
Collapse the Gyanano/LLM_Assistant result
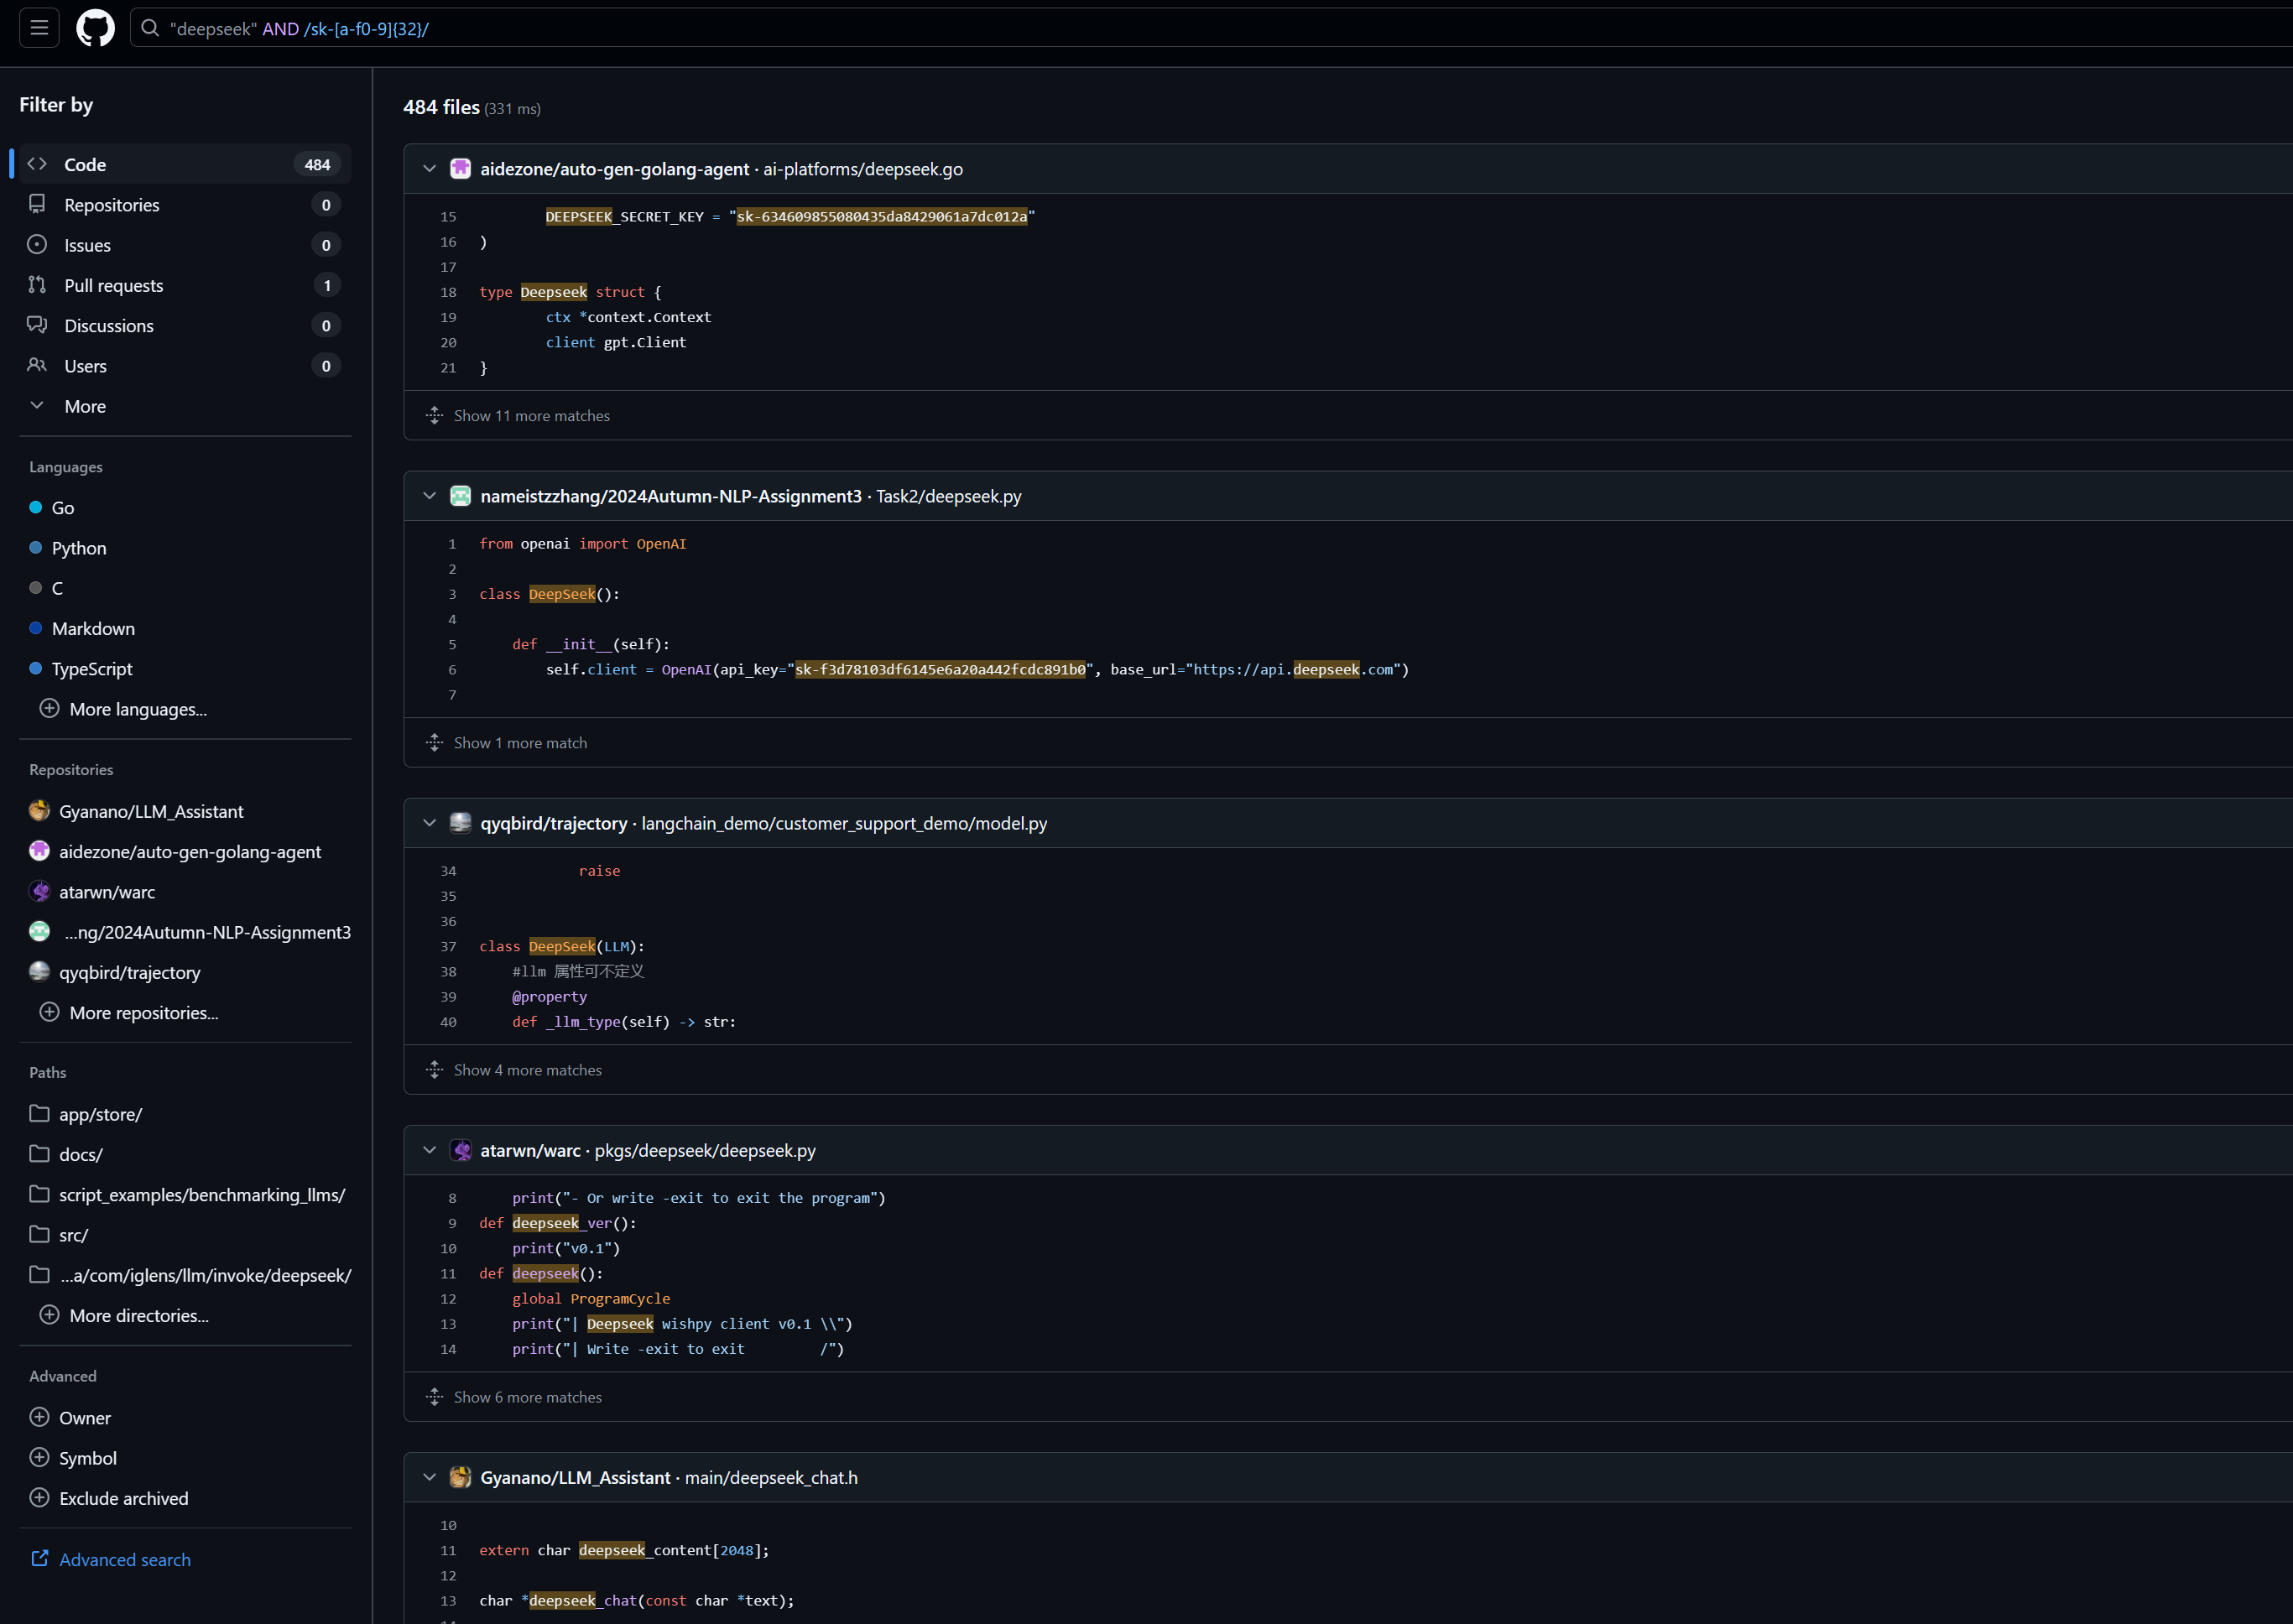pos(430,1477)
